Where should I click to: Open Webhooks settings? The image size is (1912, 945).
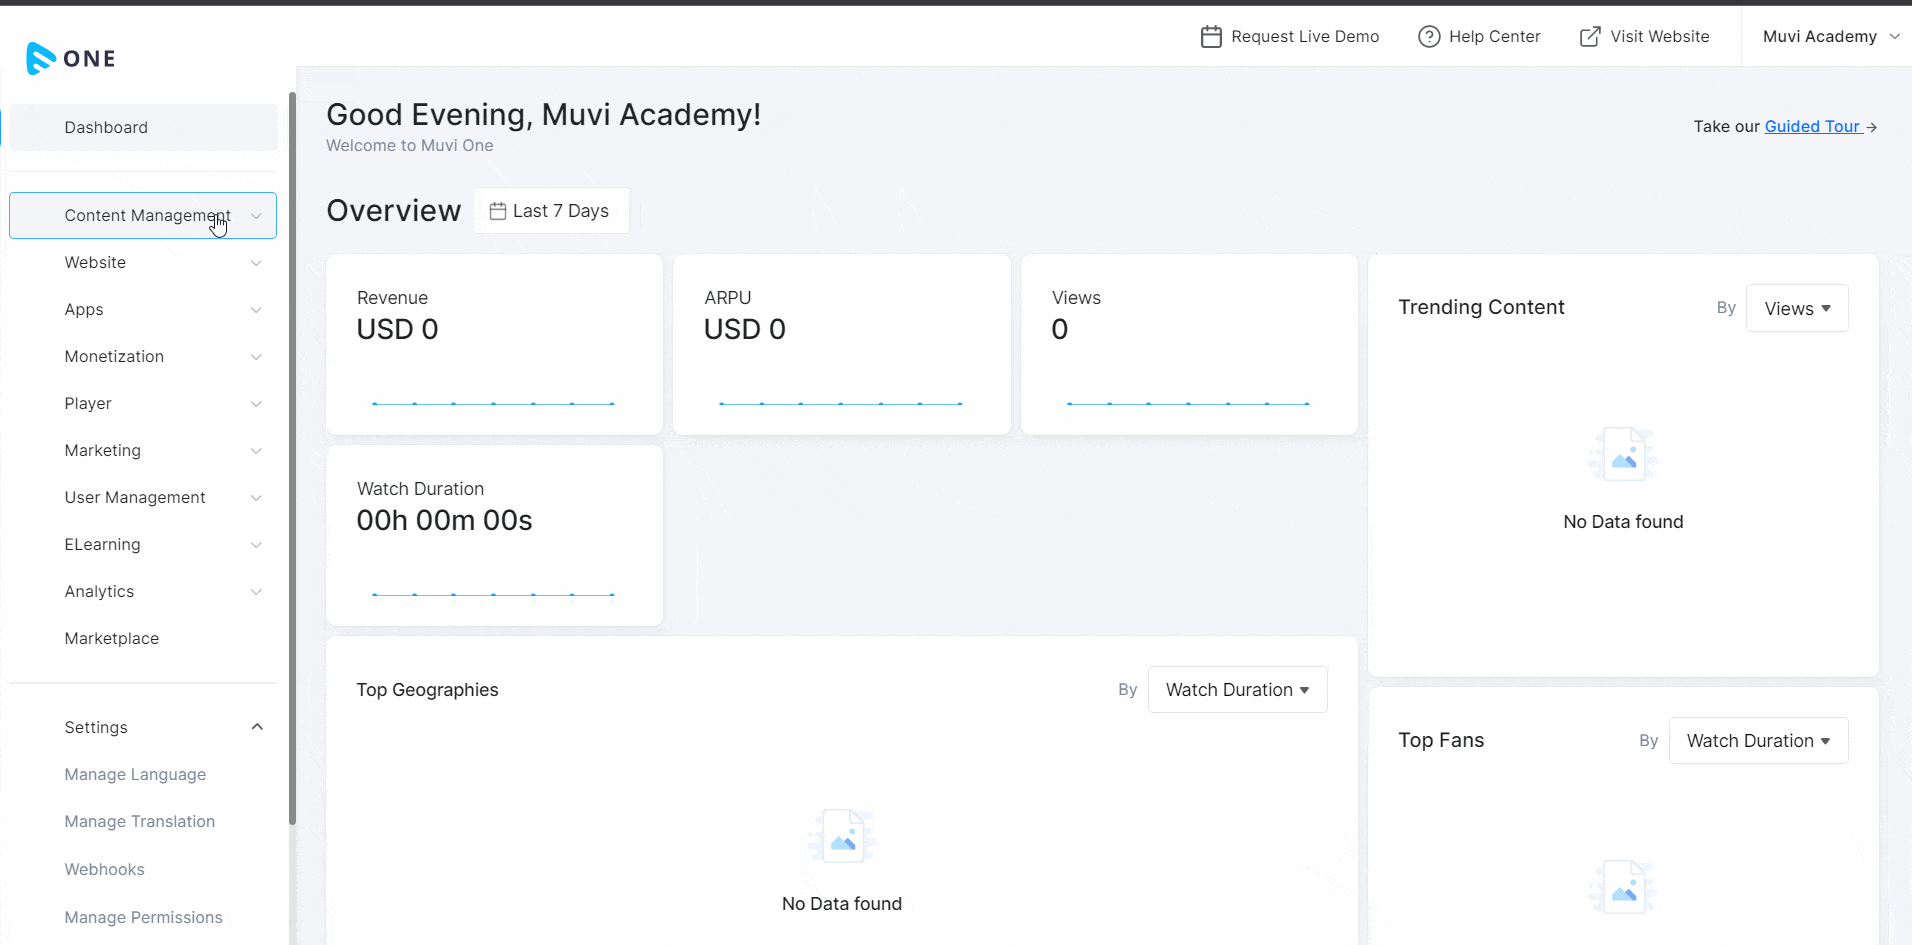click(104, 870)
